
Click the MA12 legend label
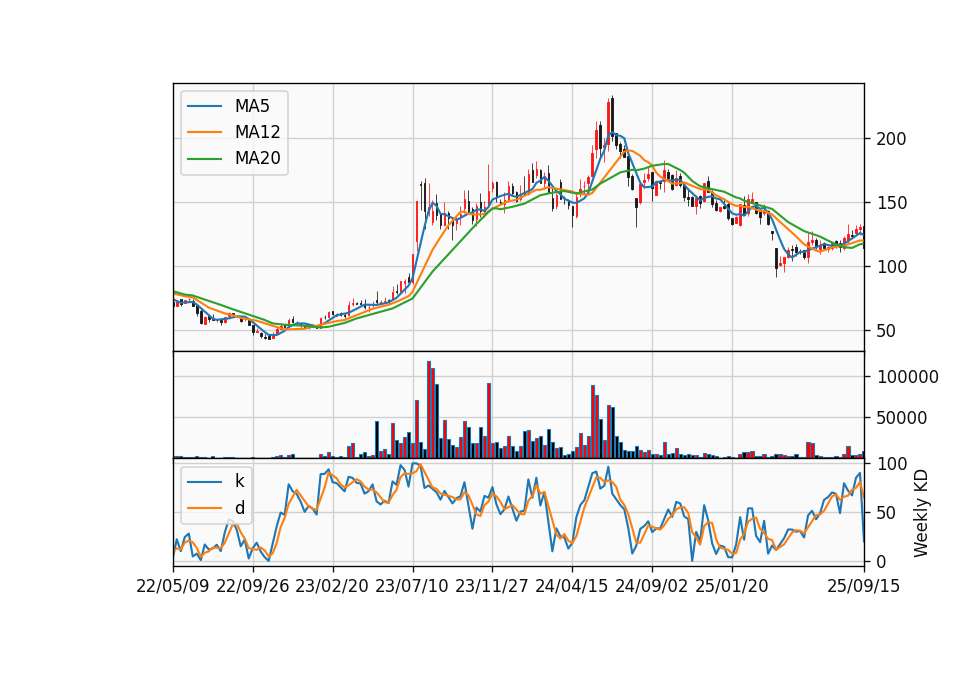257,132
